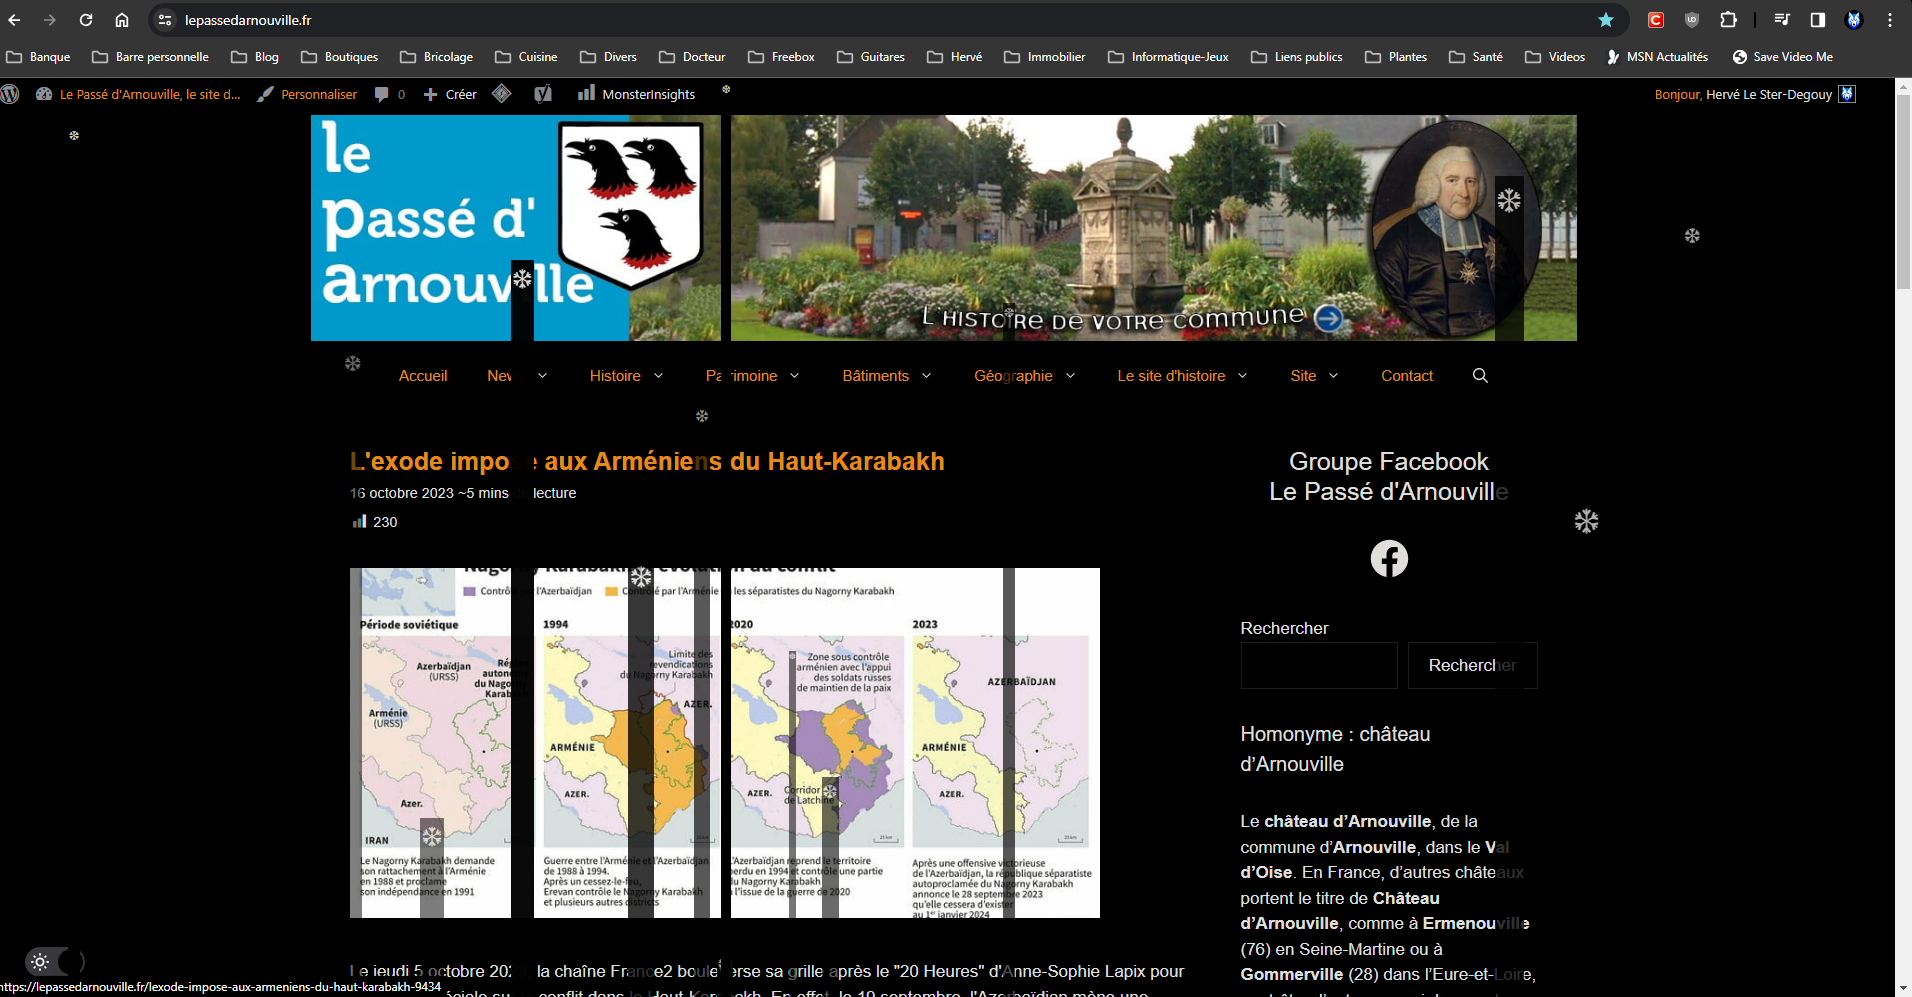Image resolution: width=1912 pixels, height=997 pixels.
Task: Open Le Passé d'Arnouville site dashboard link
Action: click(139, 94)
